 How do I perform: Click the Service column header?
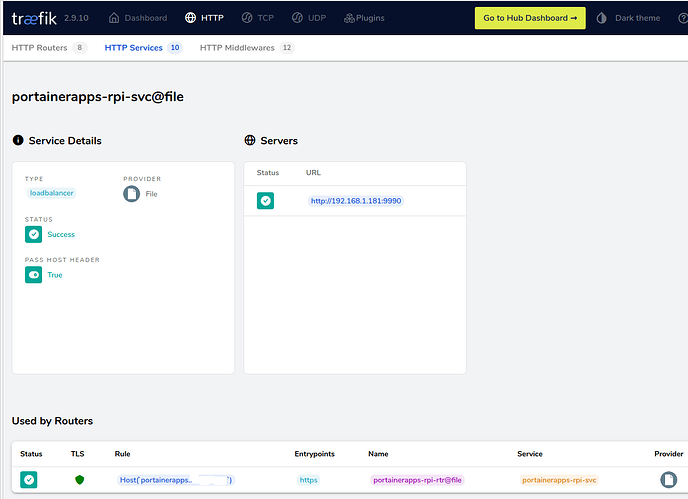[530, 454]
